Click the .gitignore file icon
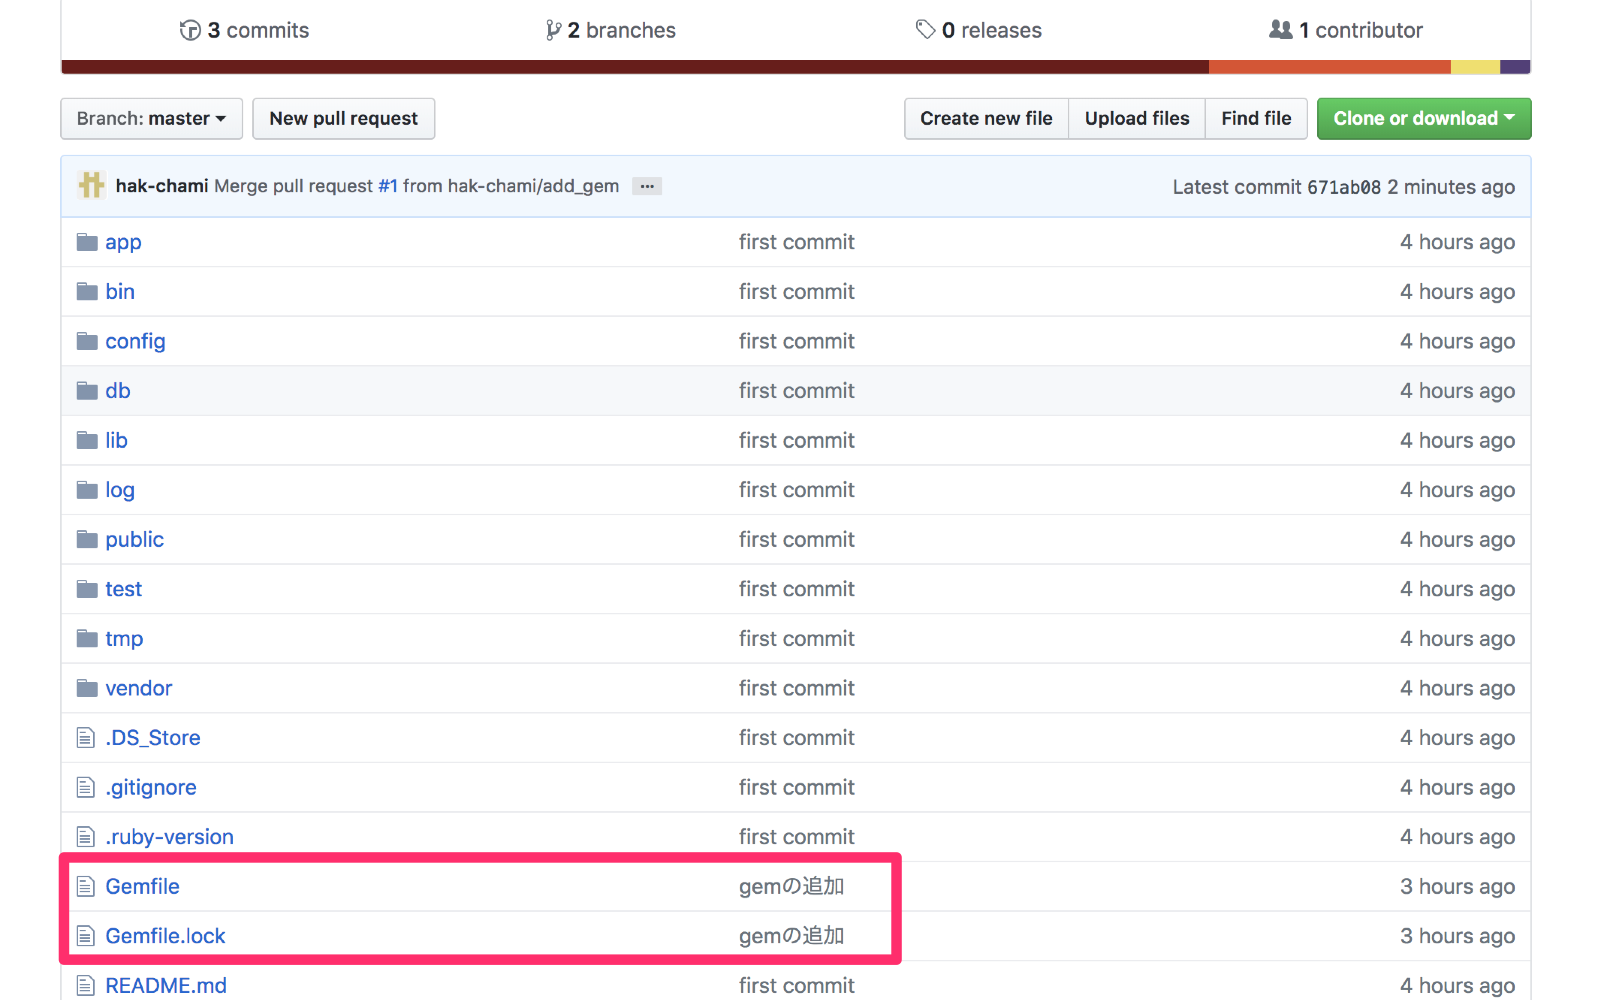The height and width of the screenshot is (1000, 1601). coord(86,787)
